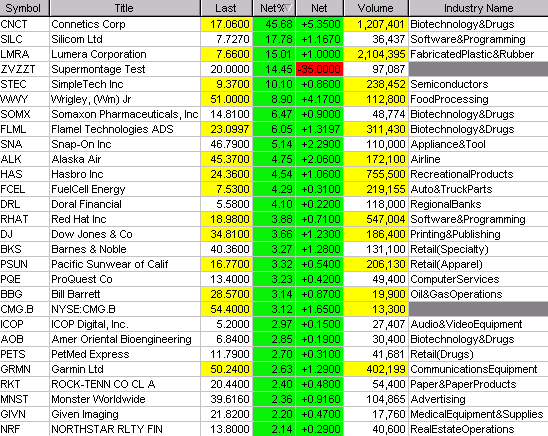The width and height of the screenshot is (548, 436).
Task: Click the CMG.B gray industry cell
Action: click(x=478, y=309)
